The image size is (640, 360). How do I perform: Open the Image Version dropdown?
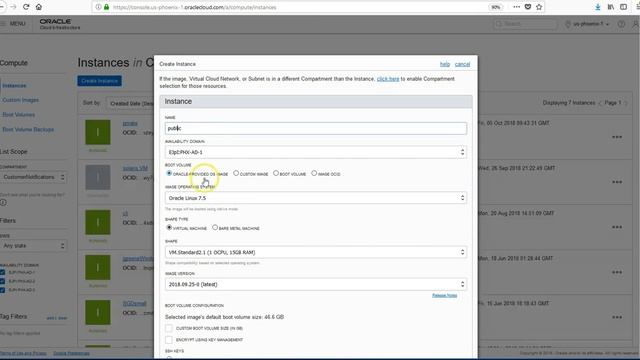click(316, 284)
